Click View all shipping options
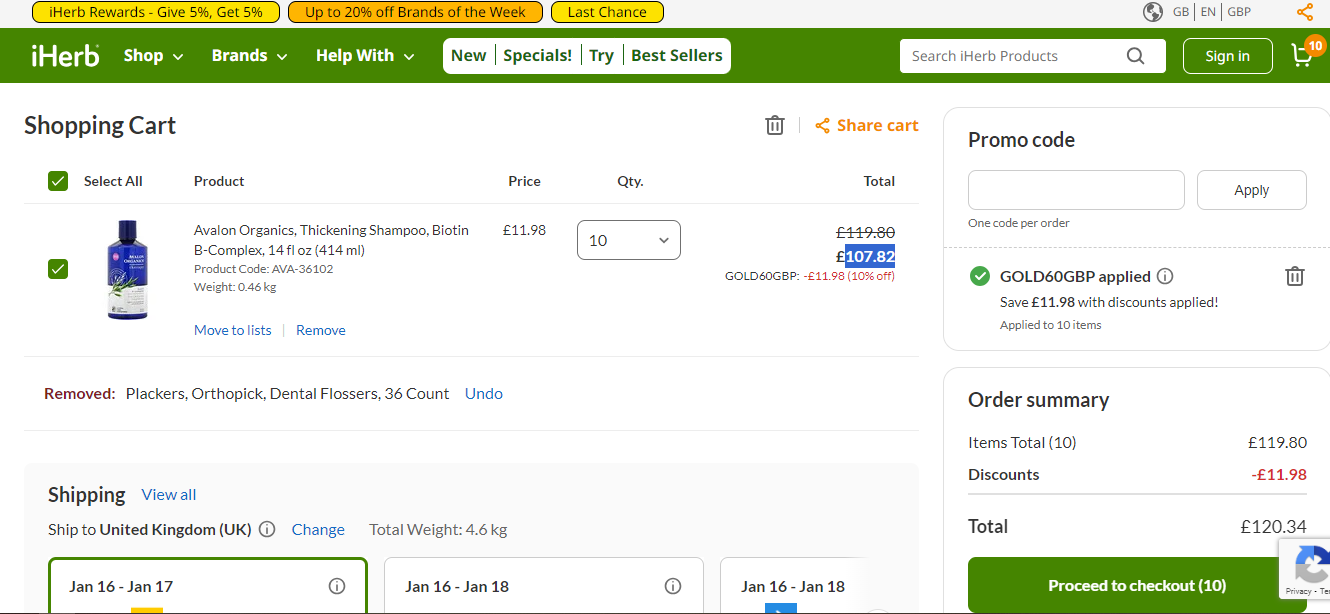Viewport: 1330px width, 614px height. click(169, 494)
